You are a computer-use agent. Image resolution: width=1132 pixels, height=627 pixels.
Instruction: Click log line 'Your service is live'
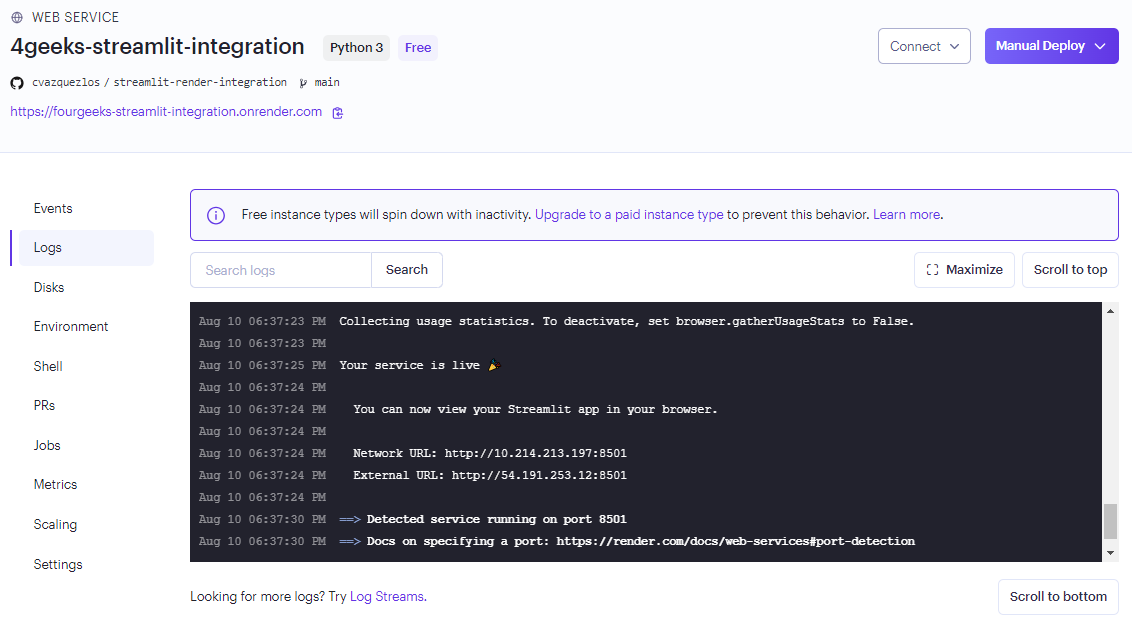(x=420, y=366)
